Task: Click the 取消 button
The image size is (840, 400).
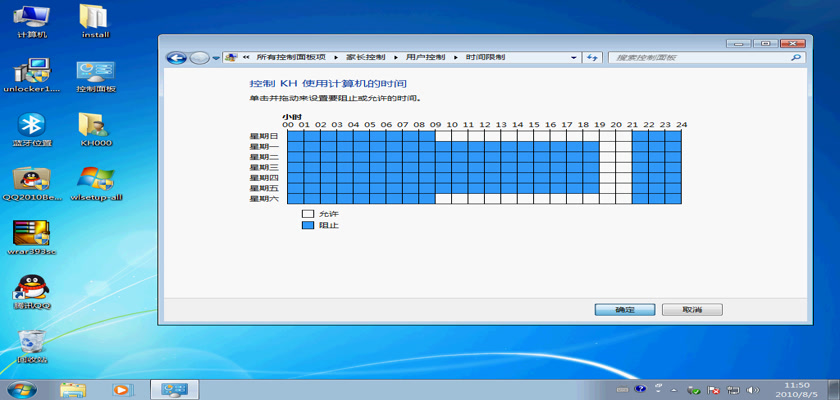Action: (691, 310)
